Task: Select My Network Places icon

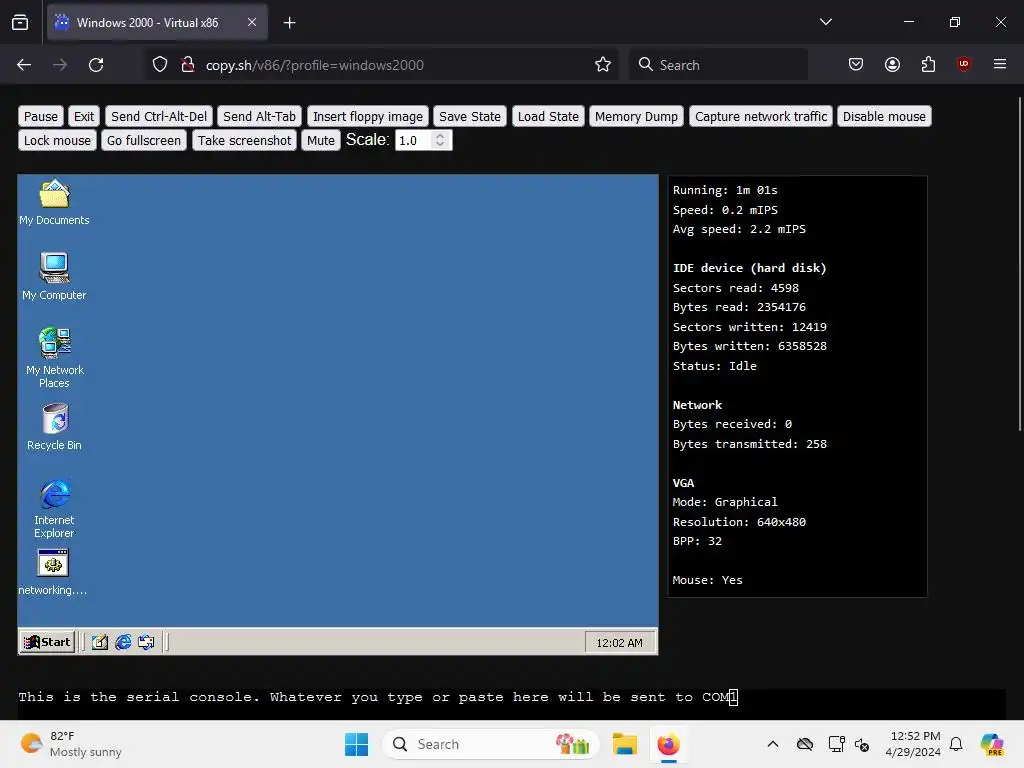Action: point(54,357)
